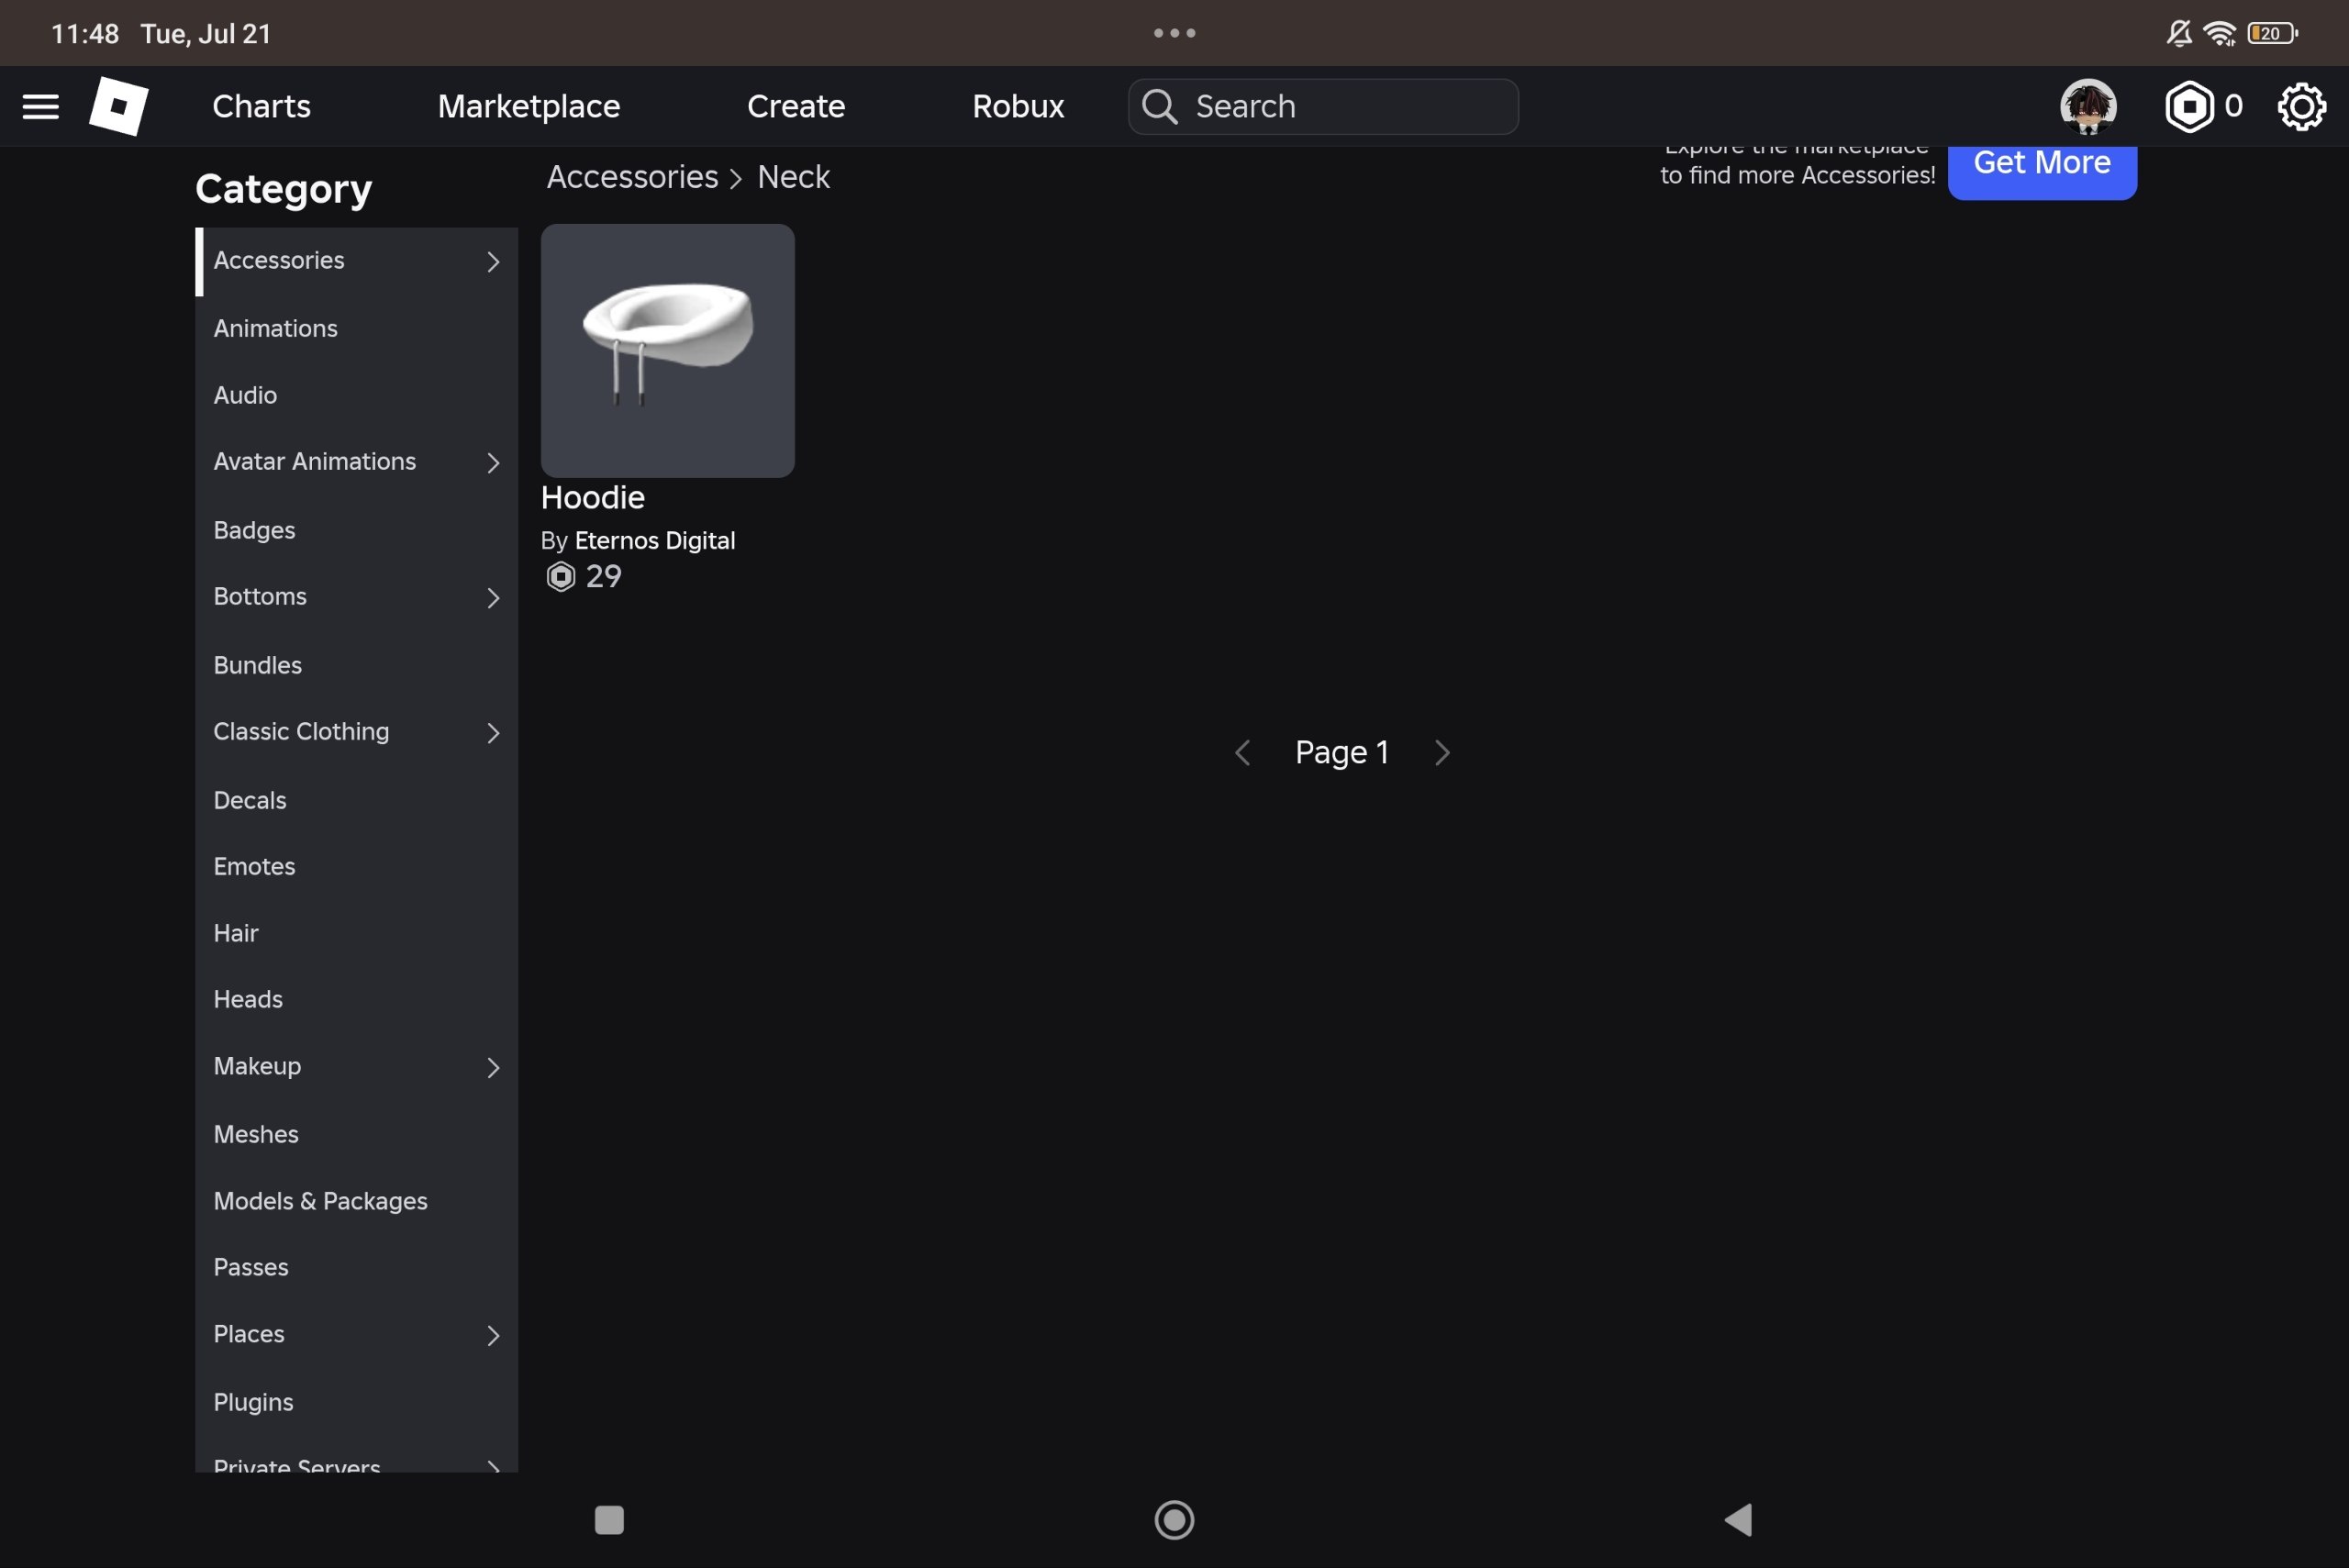Image resolution: width=2349 pixels, height=1568 pixels.
Task: Select the Classic Clothing category label
Action: tap(301, 731)
